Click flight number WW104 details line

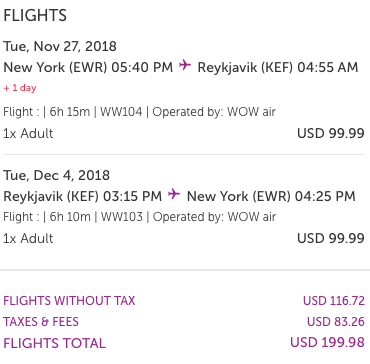139,112
